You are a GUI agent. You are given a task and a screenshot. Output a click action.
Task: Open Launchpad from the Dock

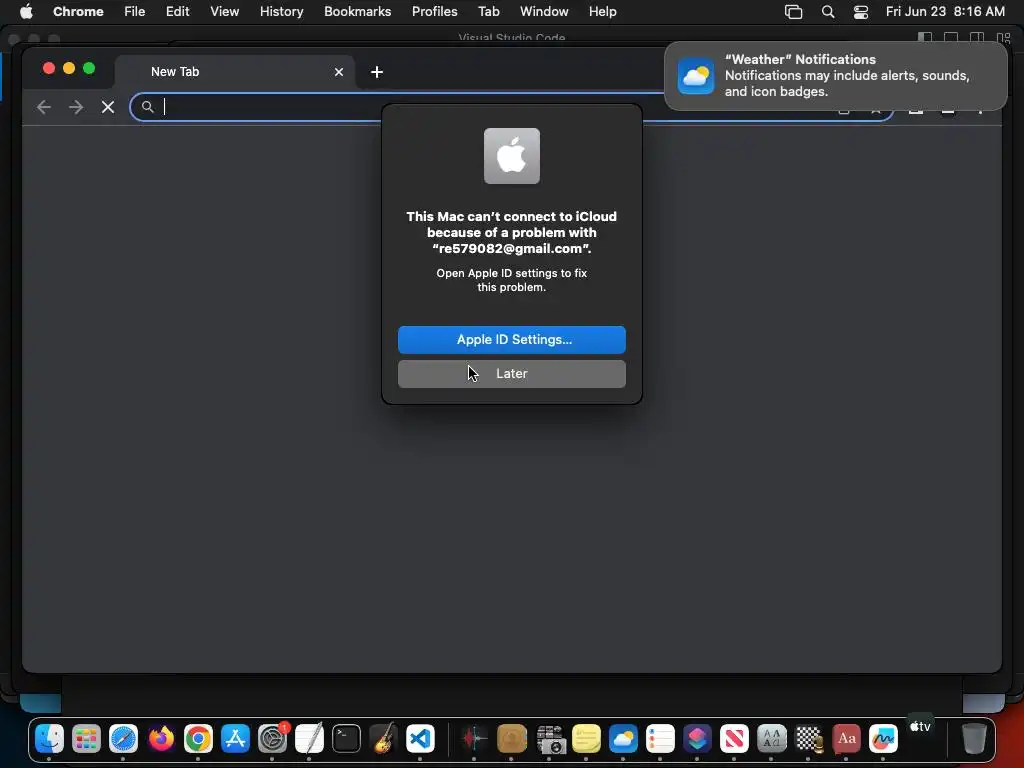(86, 739)
